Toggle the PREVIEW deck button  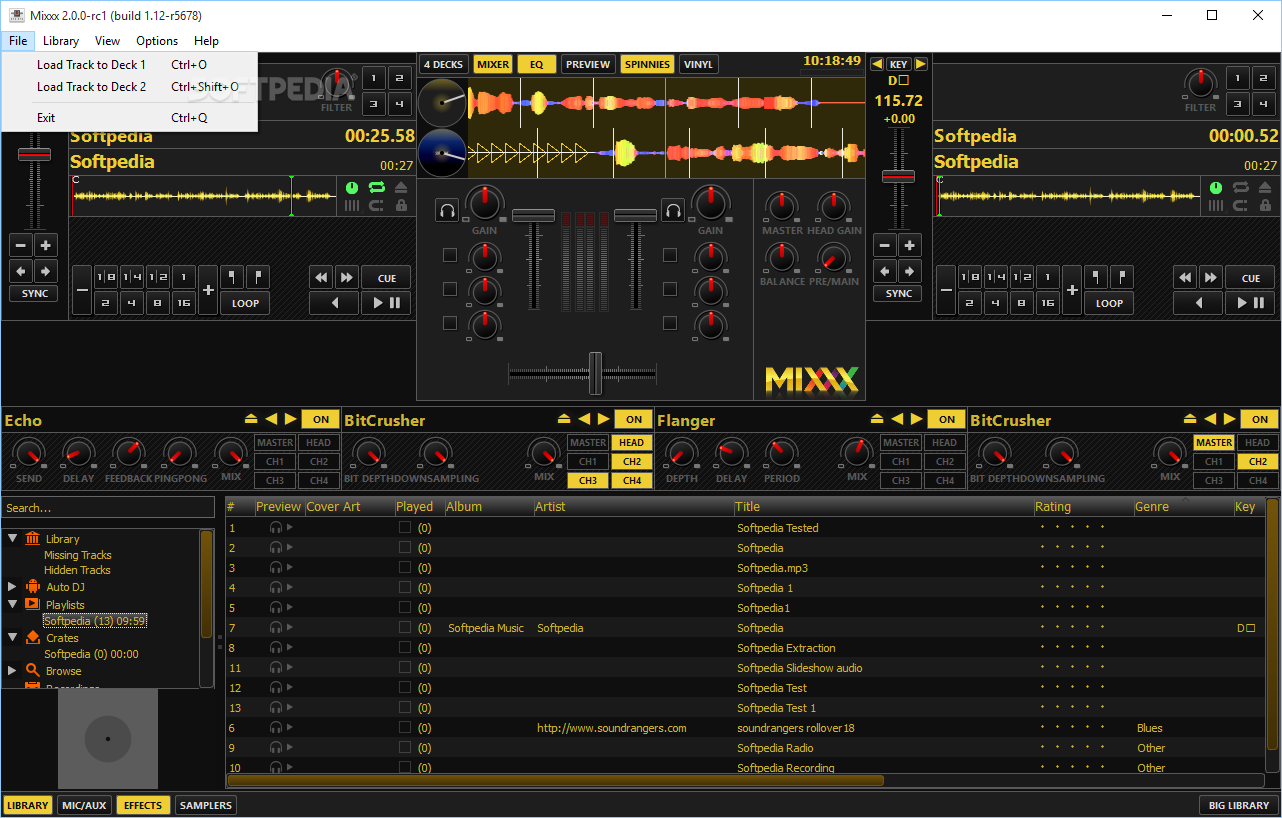(x=588, y=64)
